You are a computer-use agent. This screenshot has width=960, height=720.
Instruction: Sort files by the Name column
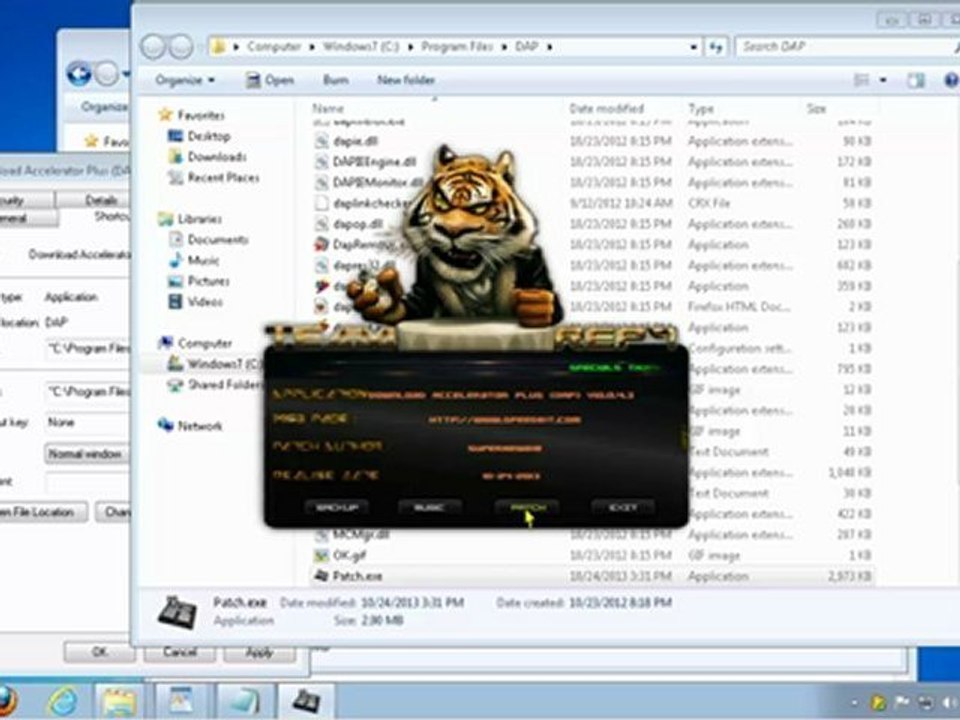[328, 108]
